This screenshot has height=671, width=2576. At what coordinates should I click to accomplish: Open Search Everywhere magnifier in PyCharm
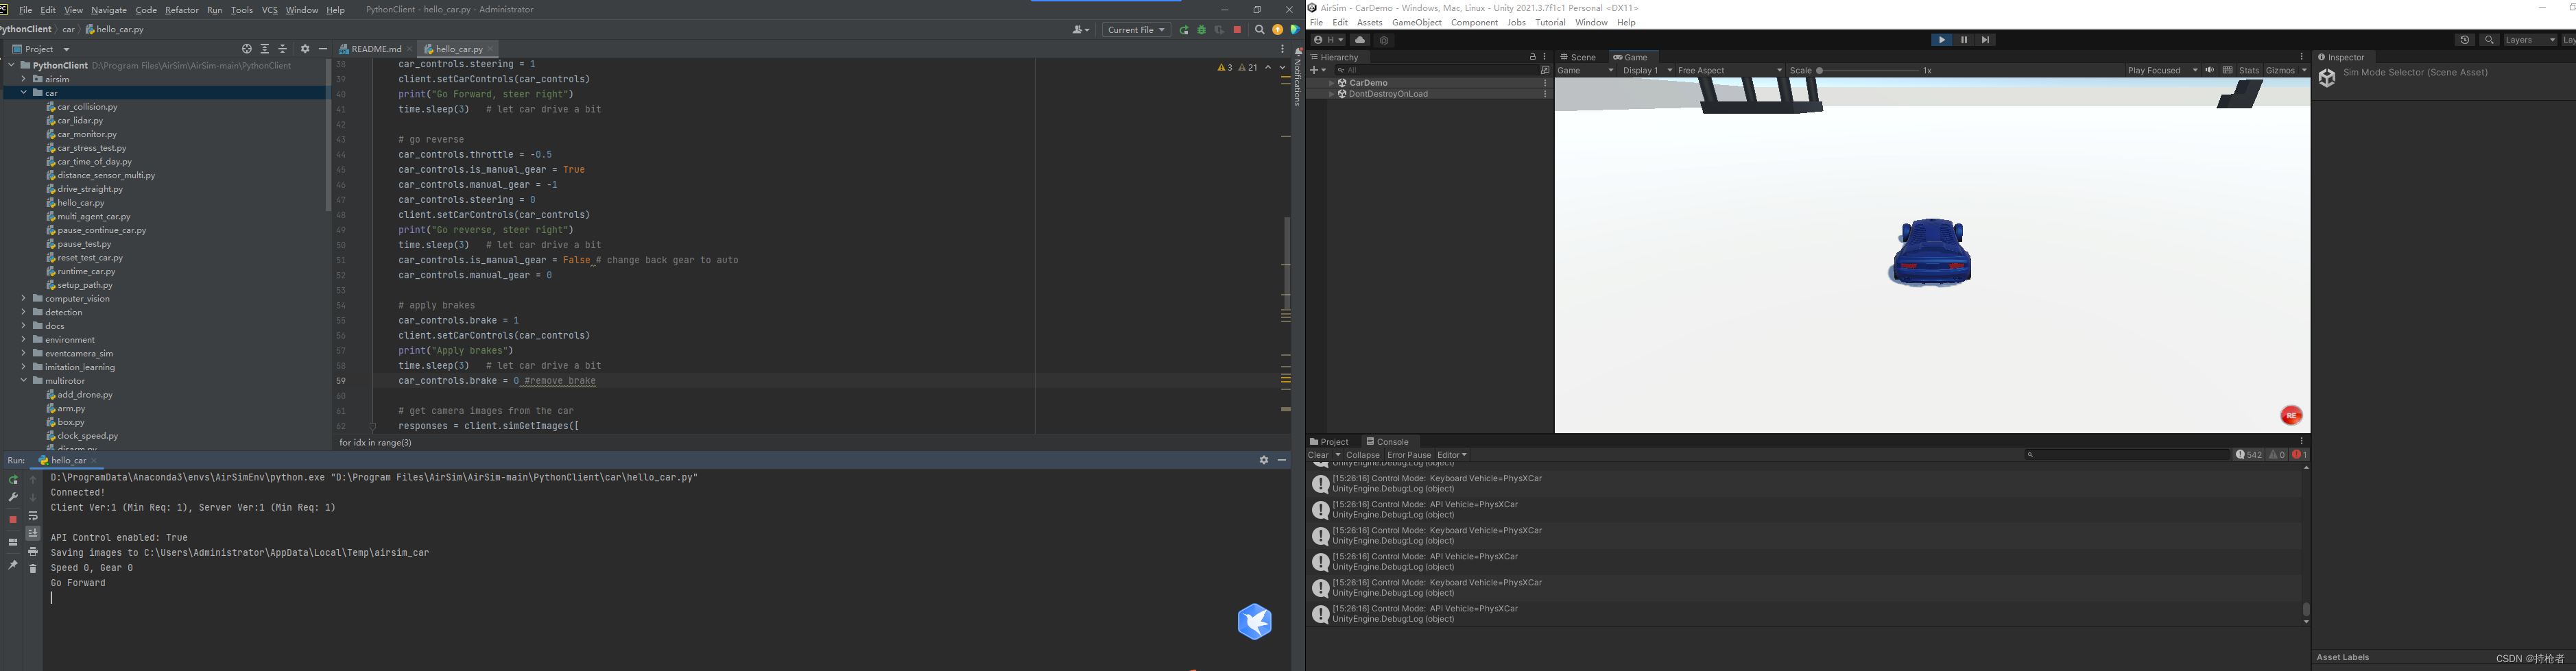tap(1260, 30)
